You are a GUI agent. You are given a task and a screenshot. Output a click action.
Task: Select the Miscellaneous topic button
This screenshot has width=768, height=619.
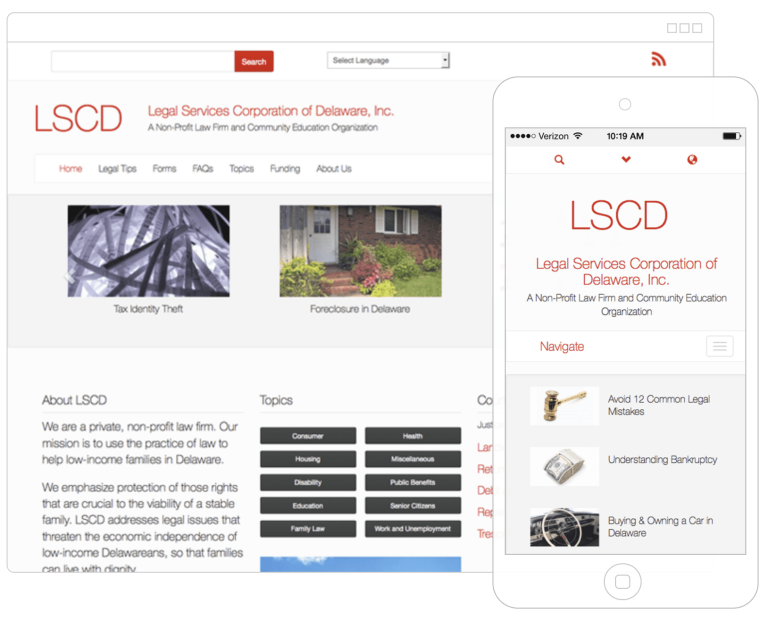pyautogui.click(x=413, y=459)
